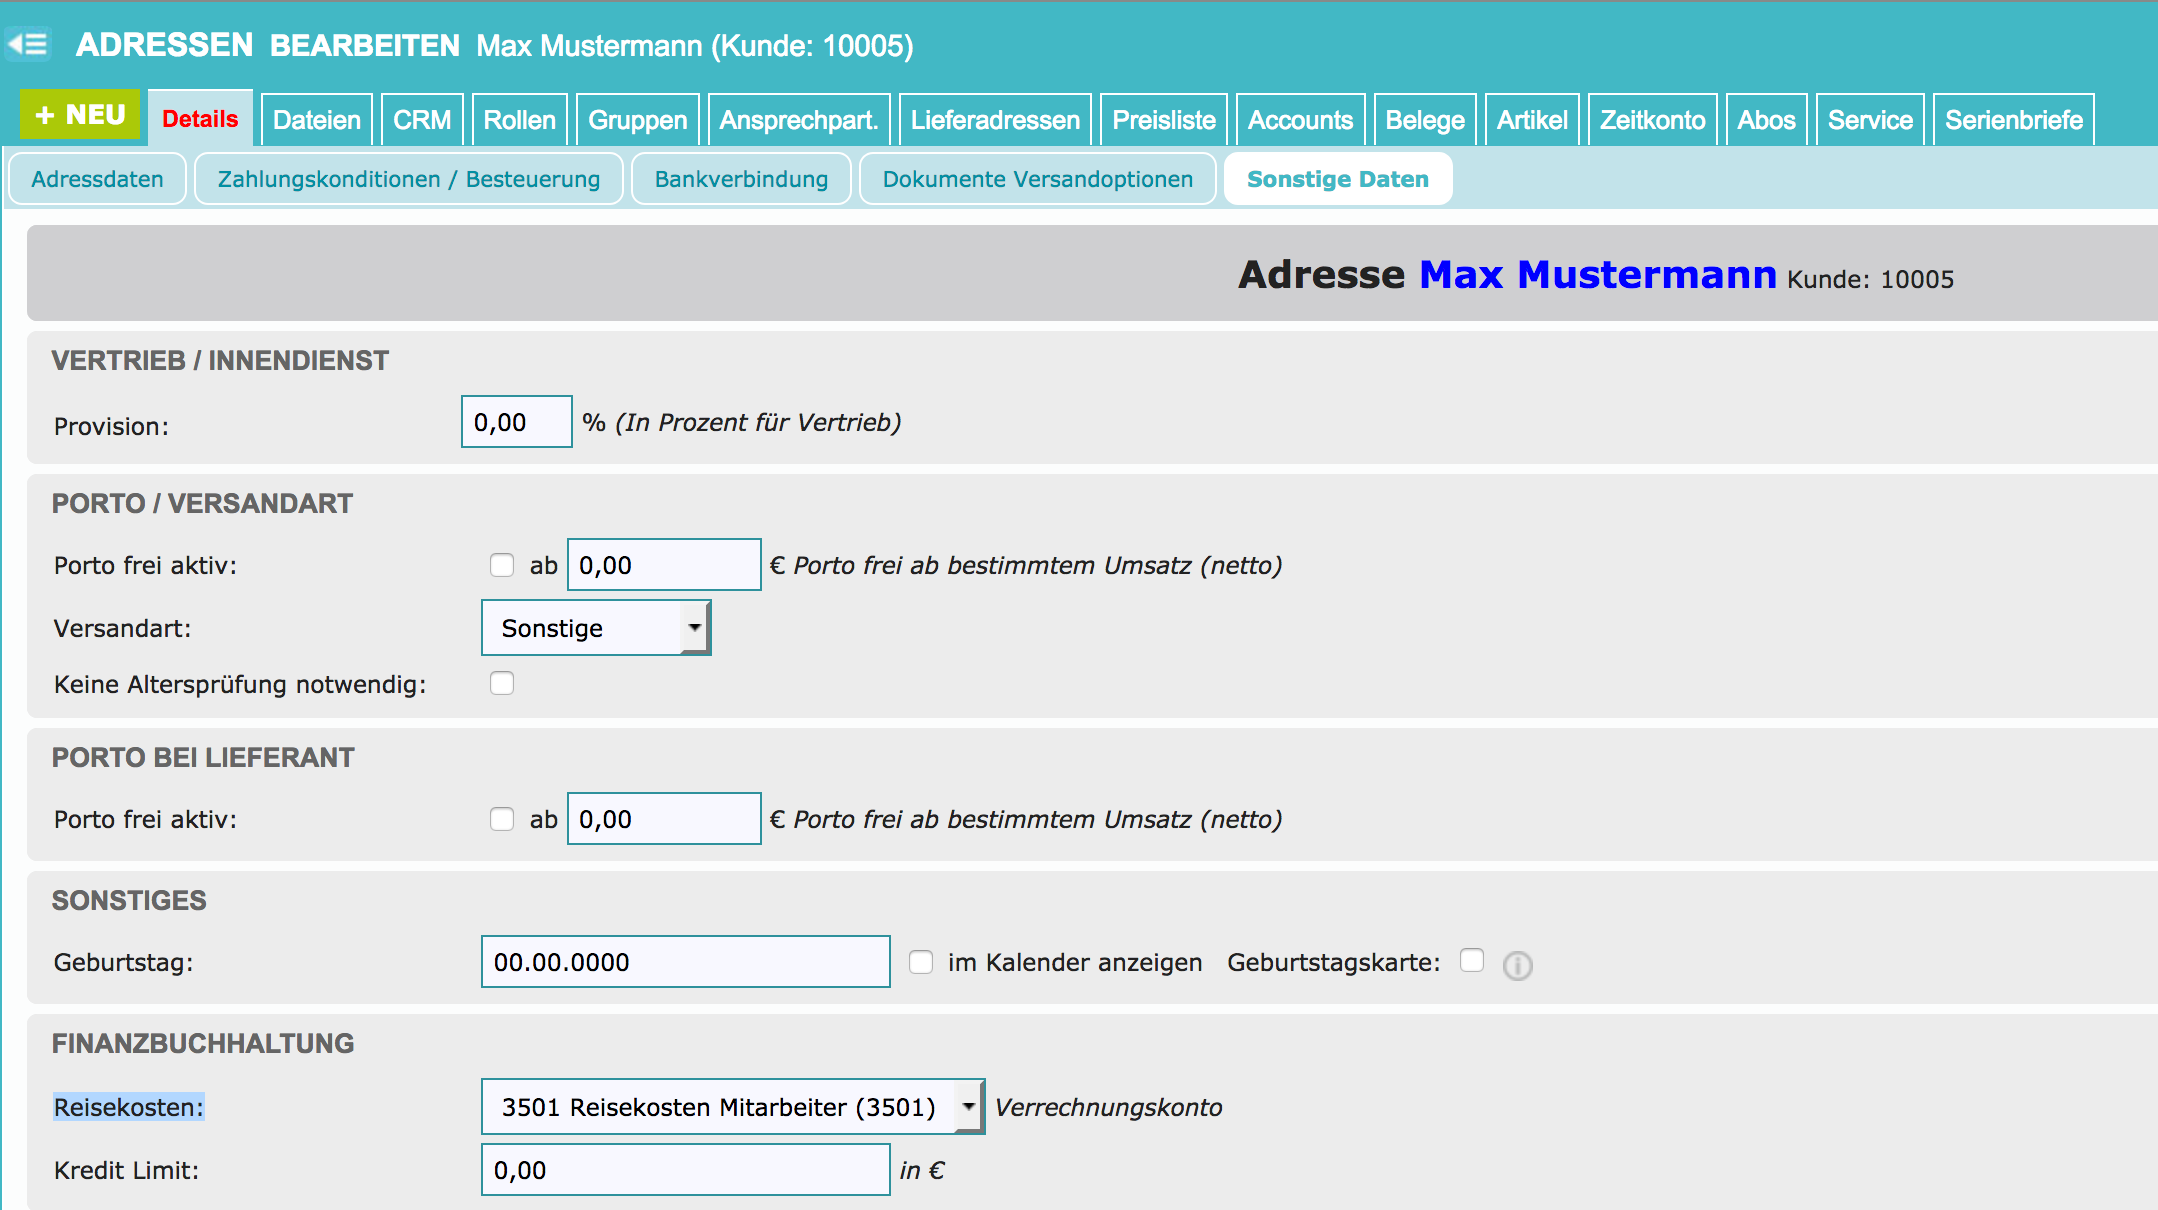
Task: Open Dokumente Versandoptionen subtab
Action: click(1037, 179)
